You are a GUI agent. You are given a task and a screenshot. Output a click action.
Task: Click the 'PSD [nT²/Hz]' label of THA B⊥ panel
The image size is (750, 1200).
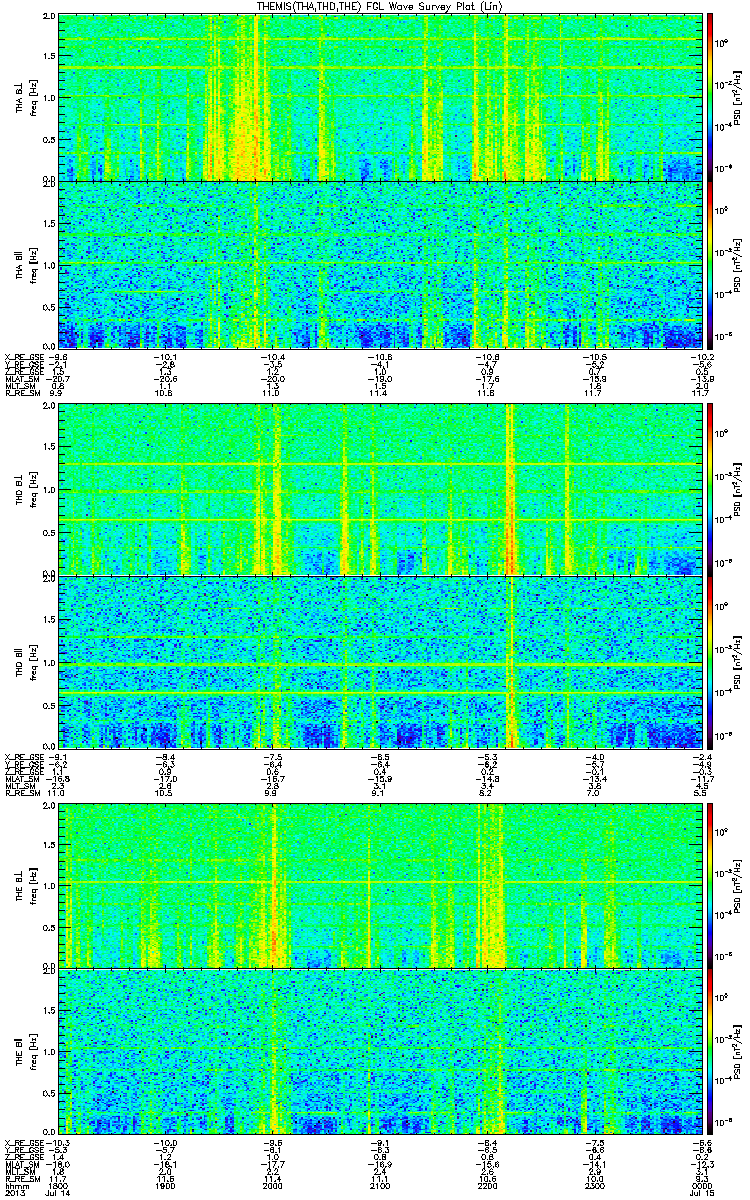click(739, 97)
